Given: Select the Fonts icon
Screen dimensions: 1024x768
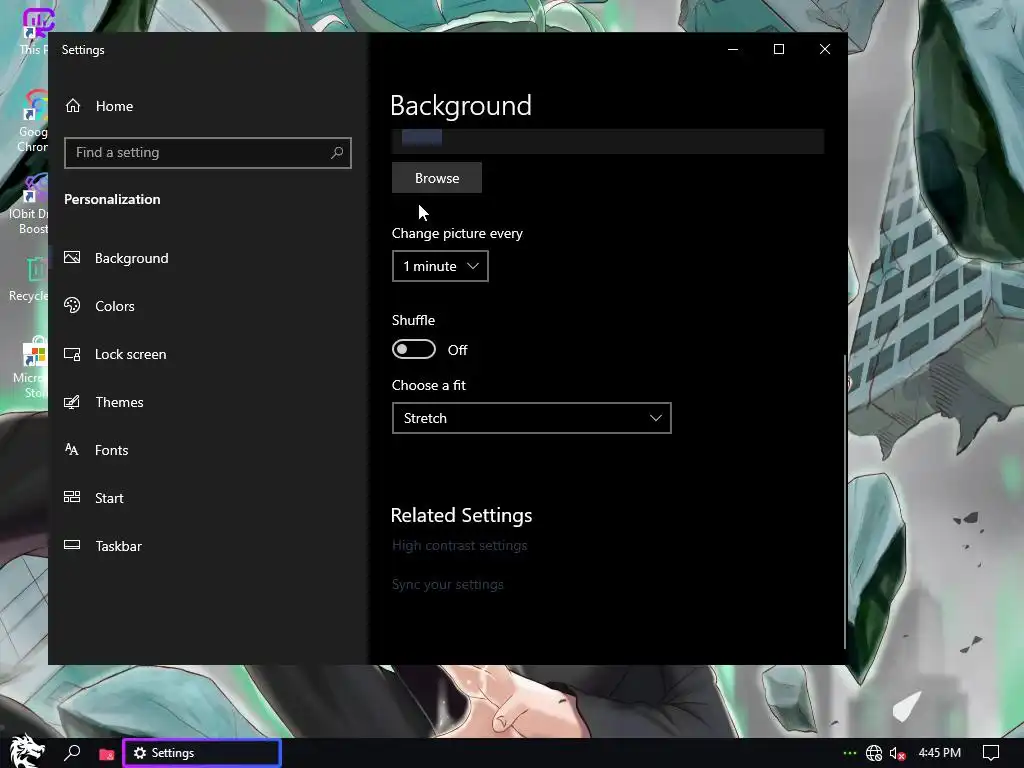Looking at the screenshot, I should click(x=72, y=449).
